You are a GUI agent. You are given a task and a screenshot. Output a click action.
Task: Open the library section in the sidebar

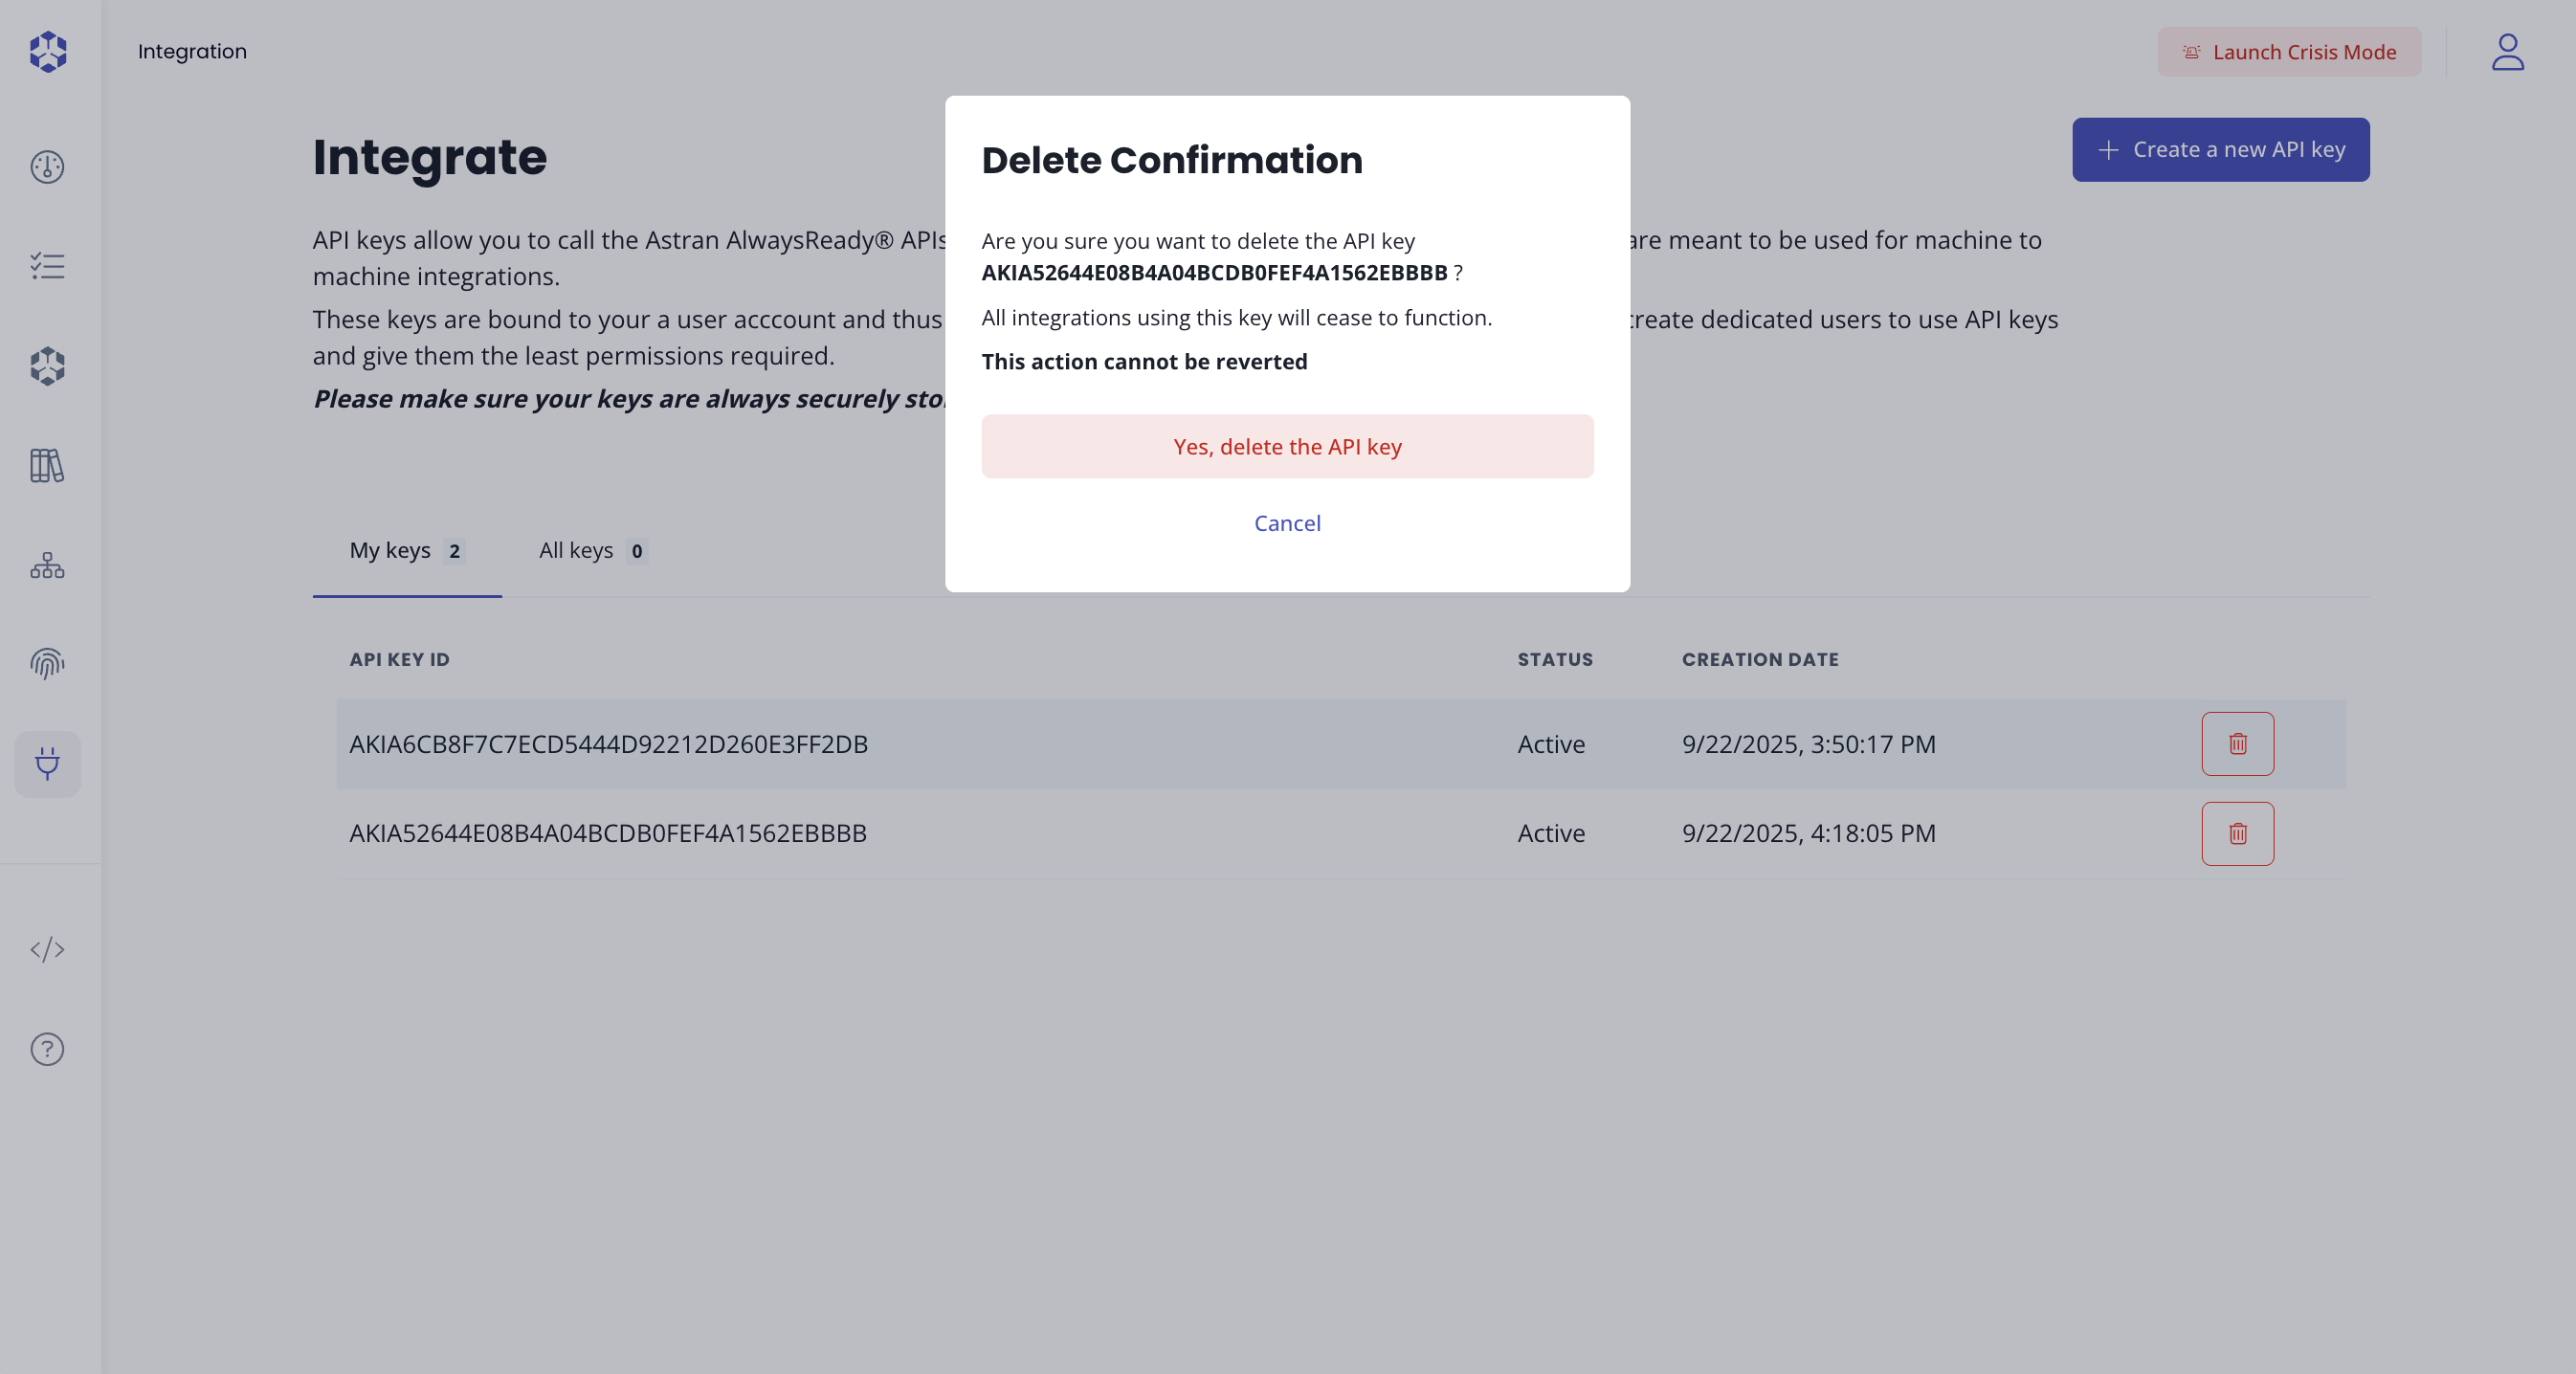pos(47,466)
